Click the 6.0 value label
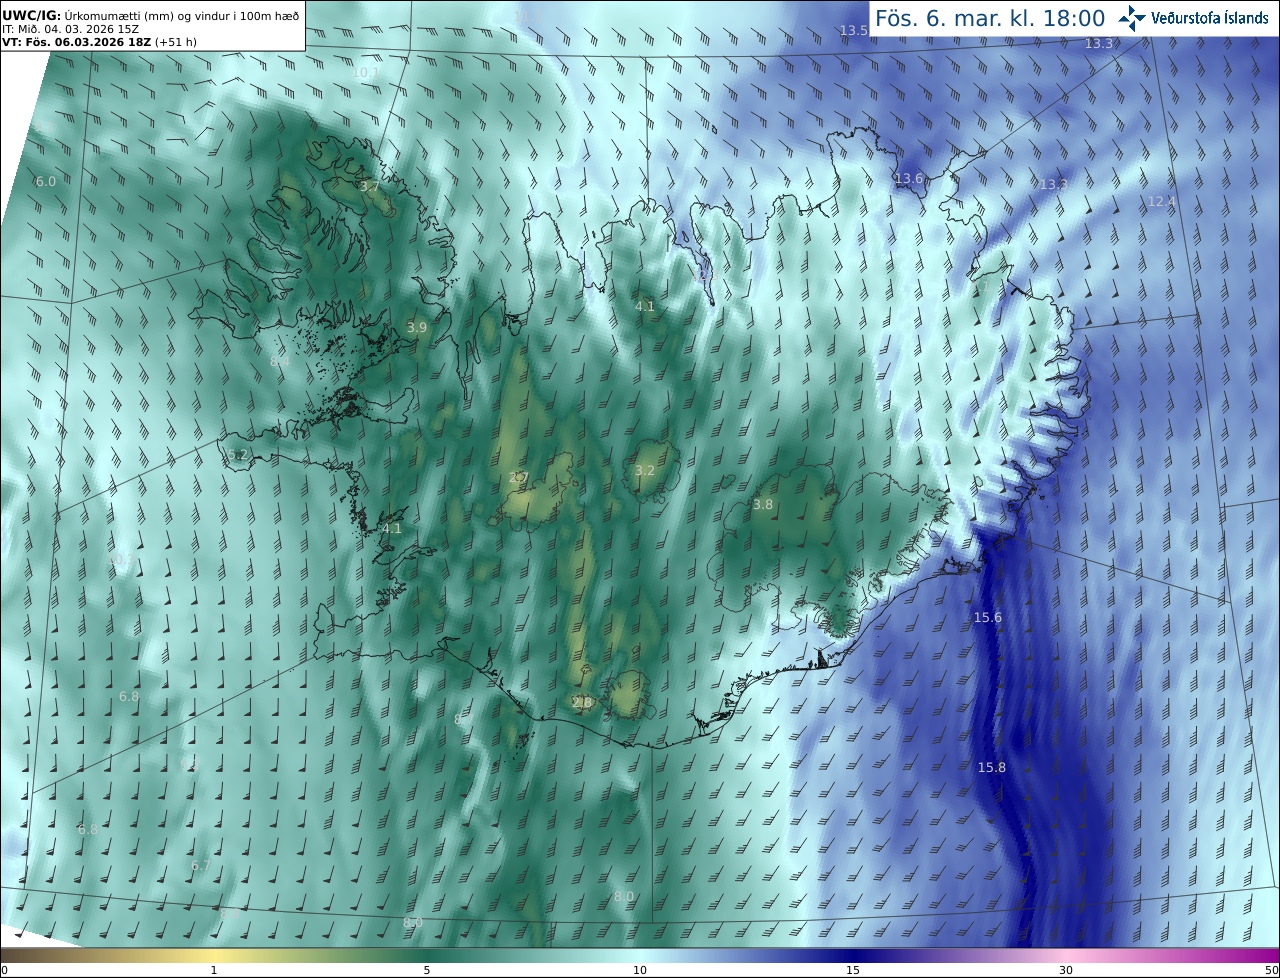Image resolution: width=1280 pixels, height=978 pixels. (x=46, y=181)
